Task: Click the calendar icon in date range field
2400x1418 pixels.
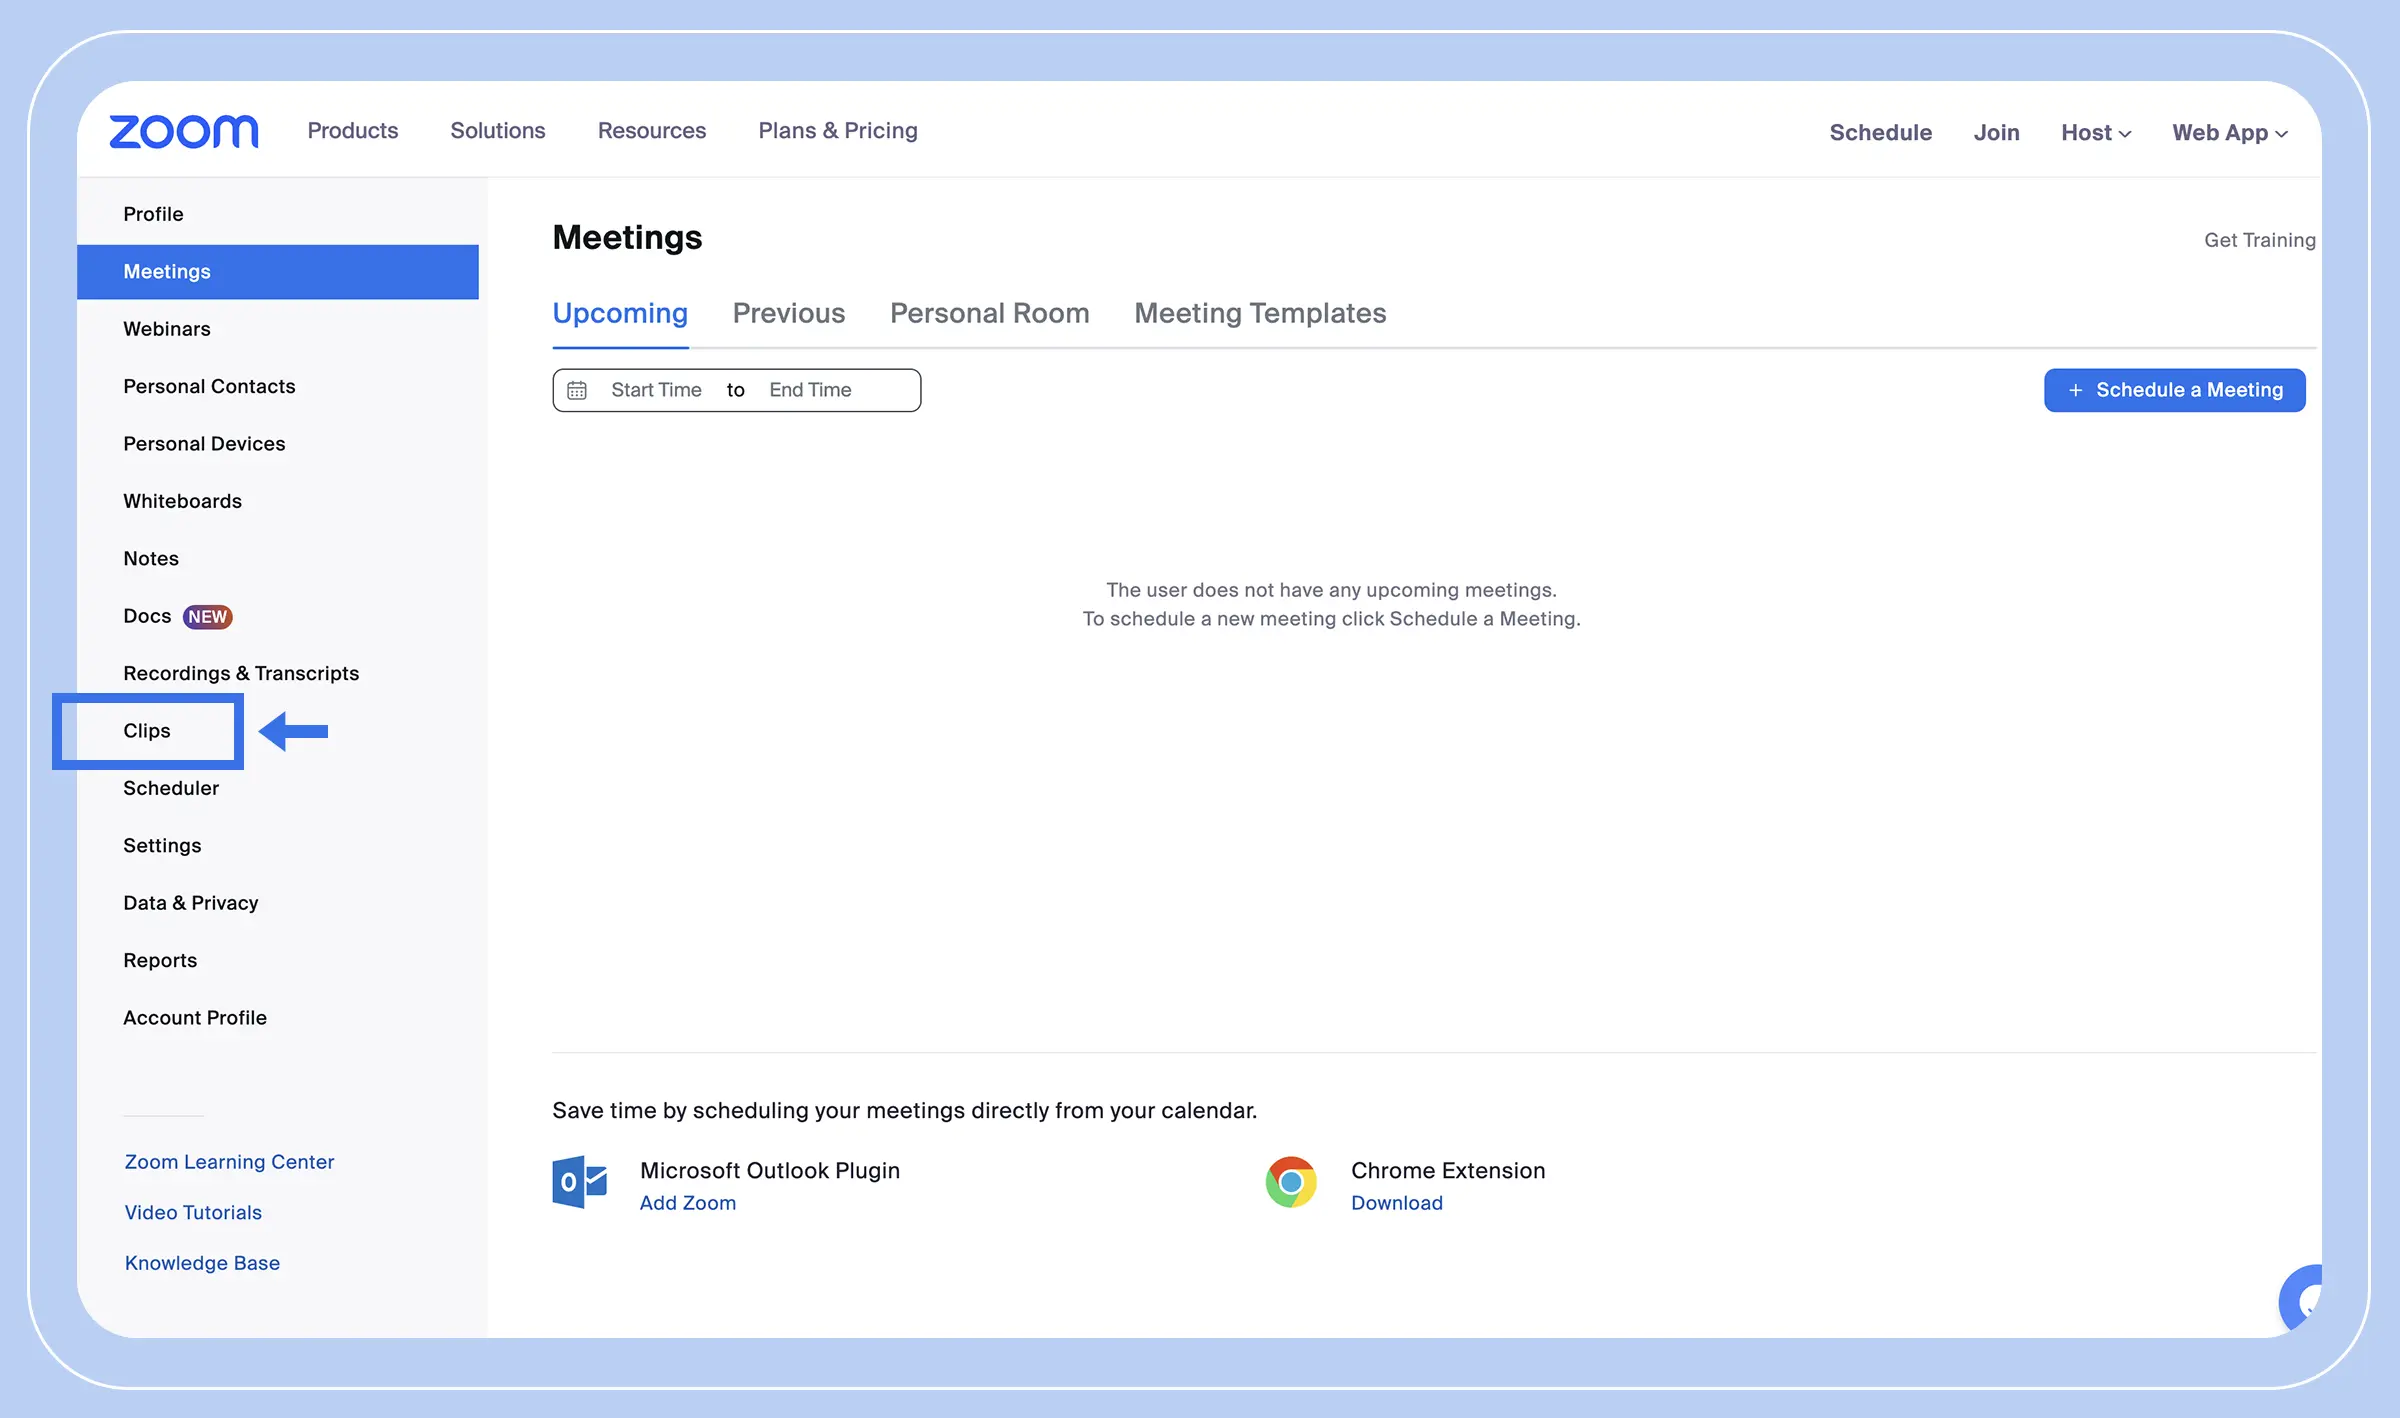Action: (577, 390)
